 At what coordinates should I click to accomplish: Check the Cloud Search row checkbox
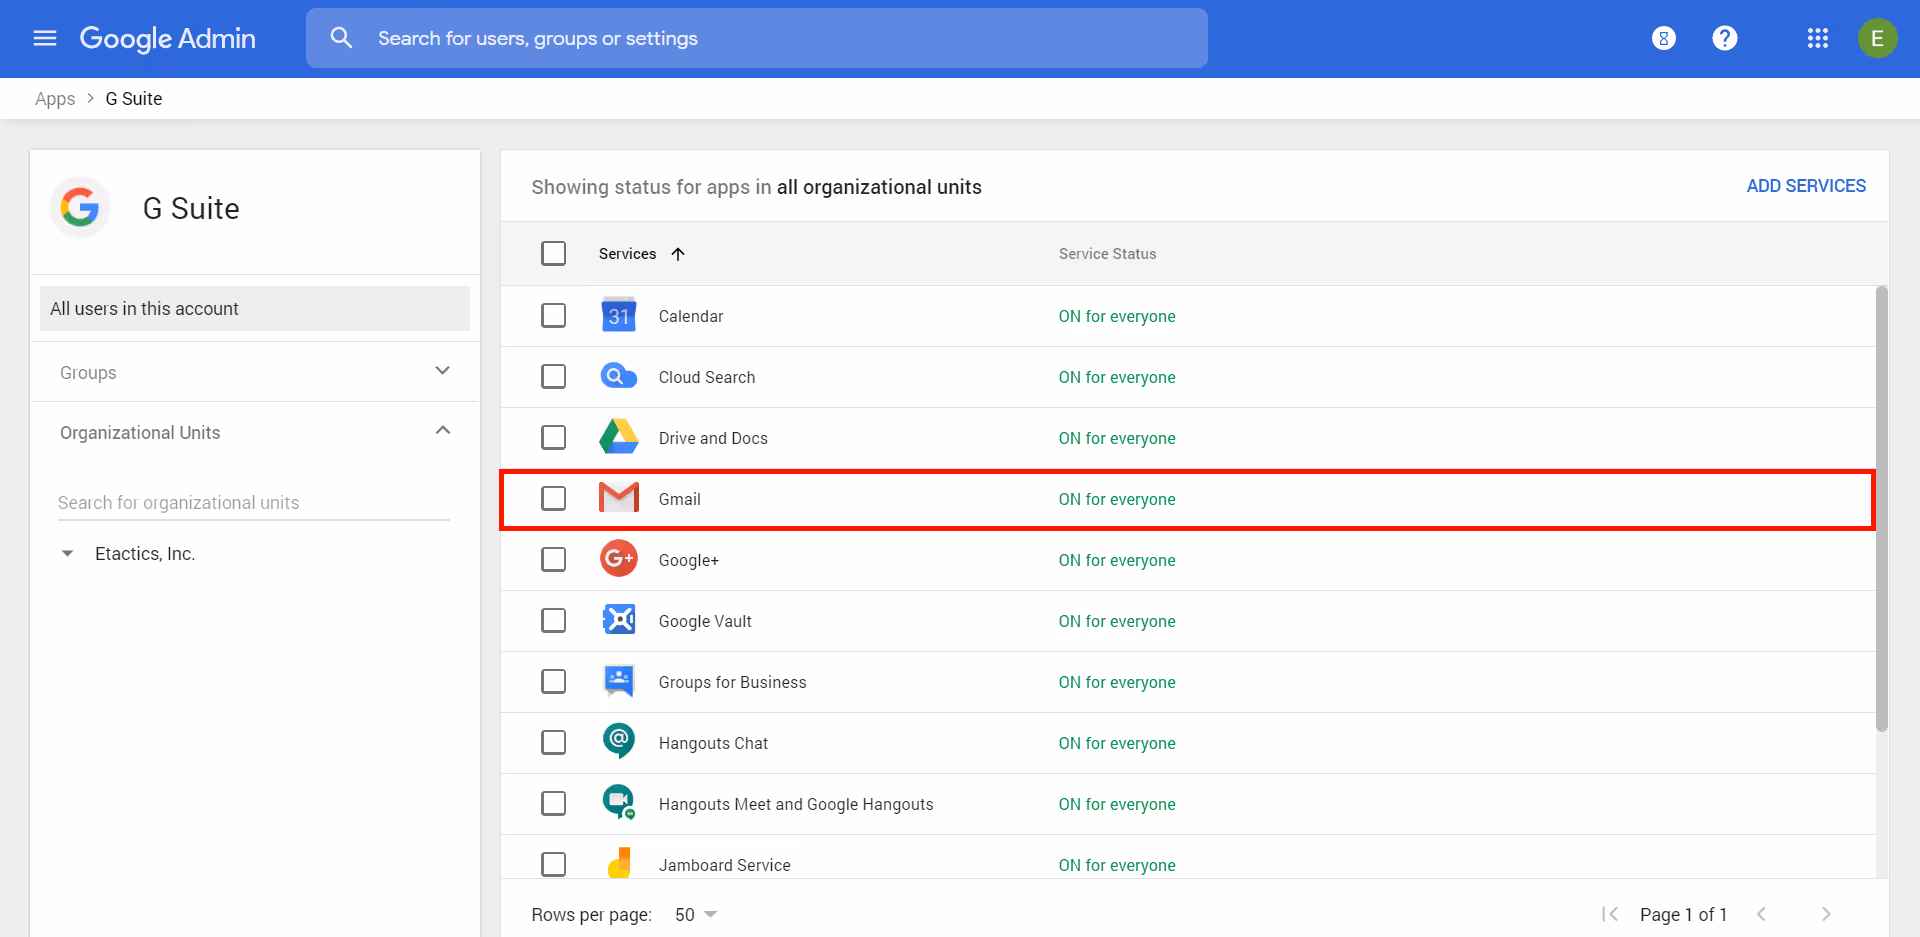click(x=553, y=376)
